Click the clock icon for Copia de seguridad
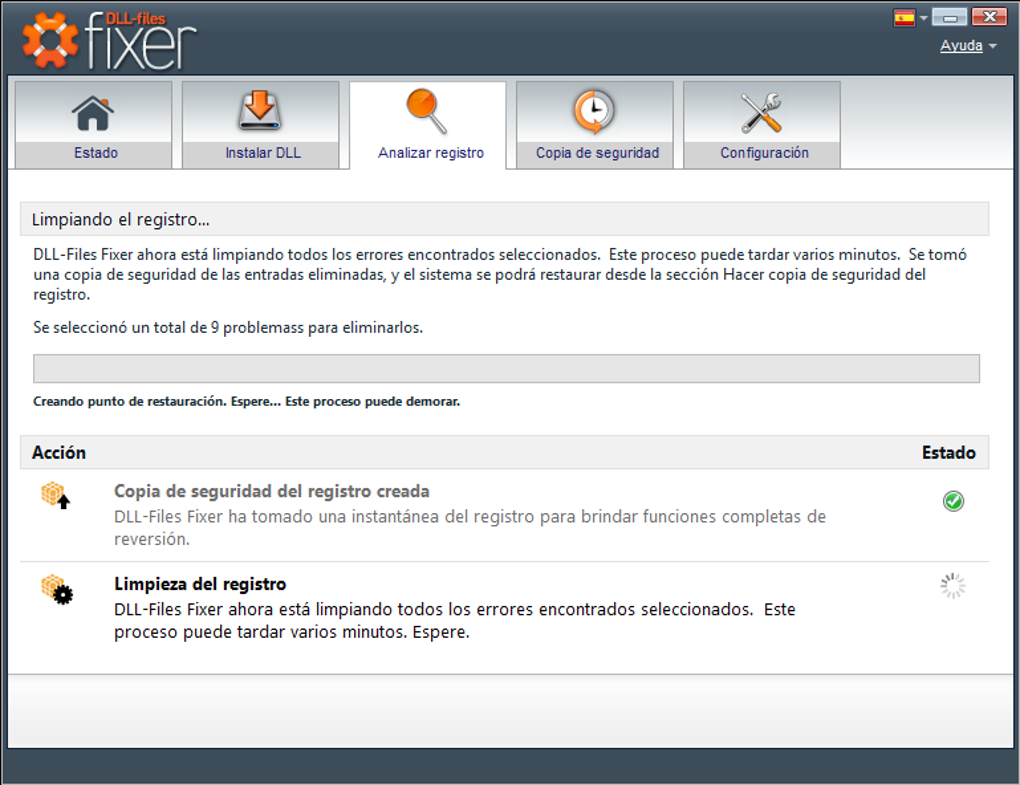The height and width of the screenshot is (785, 1020). 594,111
